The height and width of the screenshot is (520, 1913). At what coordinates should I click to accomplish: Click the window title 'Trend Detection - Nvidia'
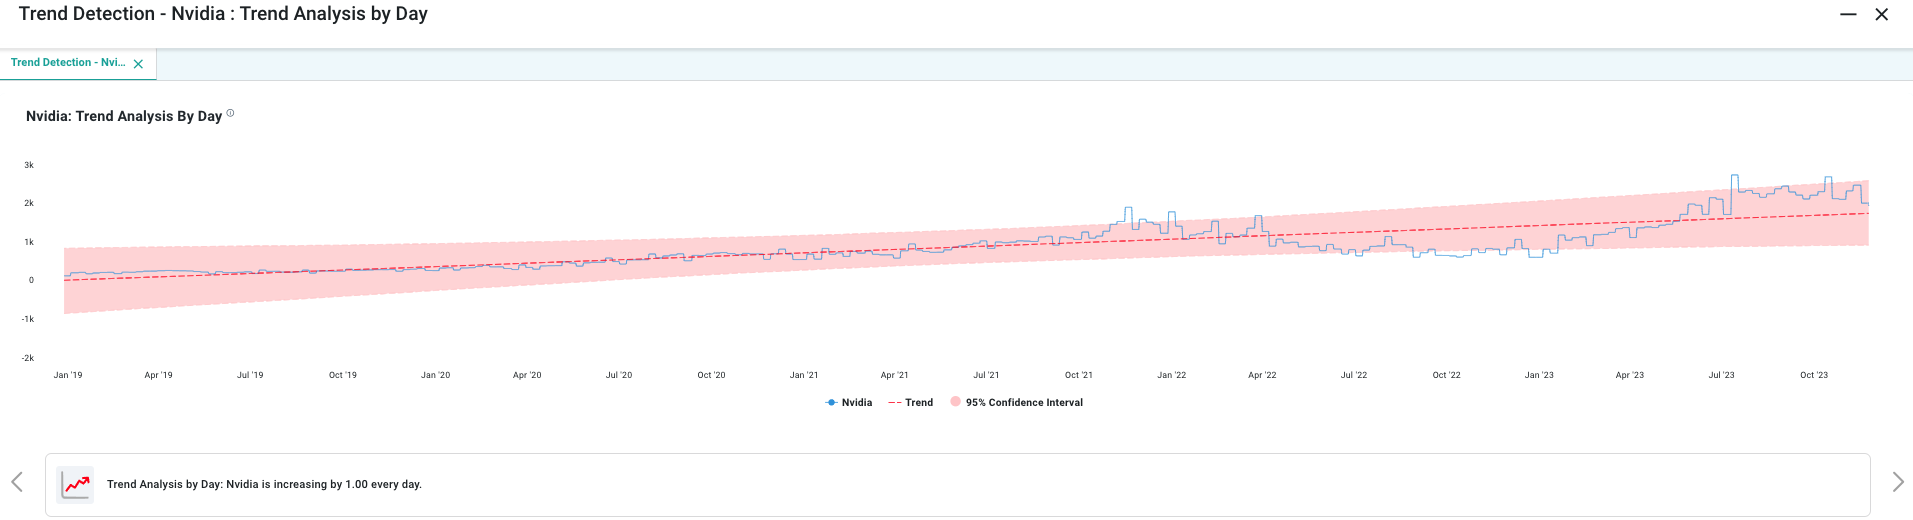pos(223,15)
